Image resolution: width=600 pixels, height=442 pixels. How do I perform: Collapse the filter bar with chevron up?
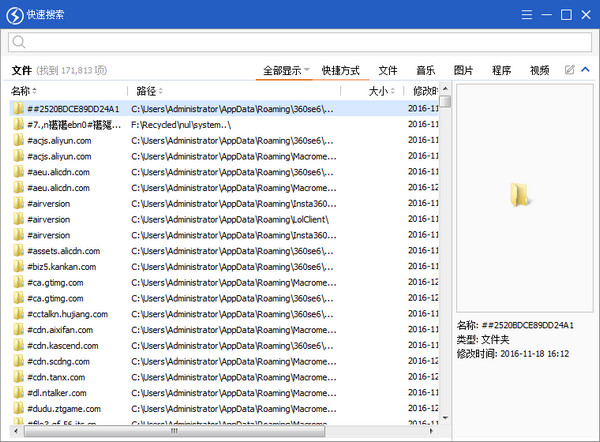585,70
